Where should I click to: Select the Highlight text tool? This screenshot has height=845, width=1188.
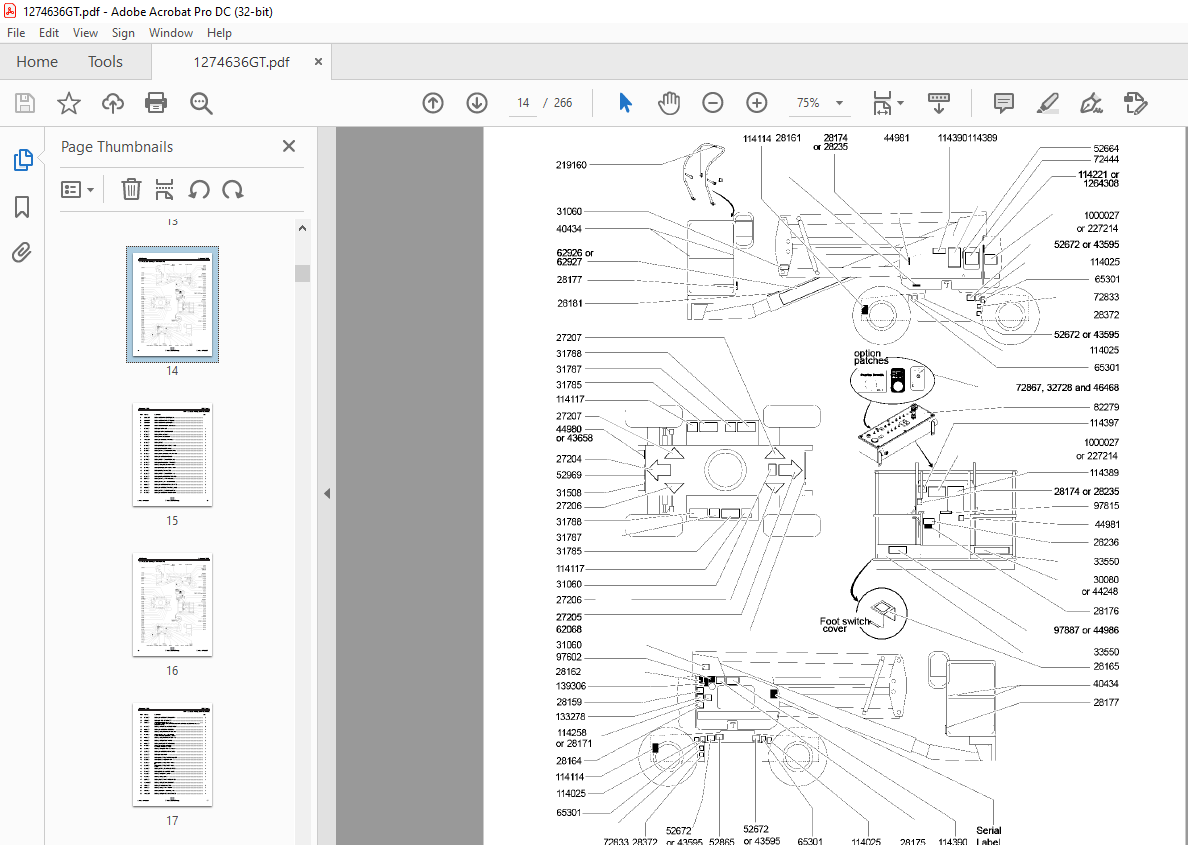(1048, 103)
